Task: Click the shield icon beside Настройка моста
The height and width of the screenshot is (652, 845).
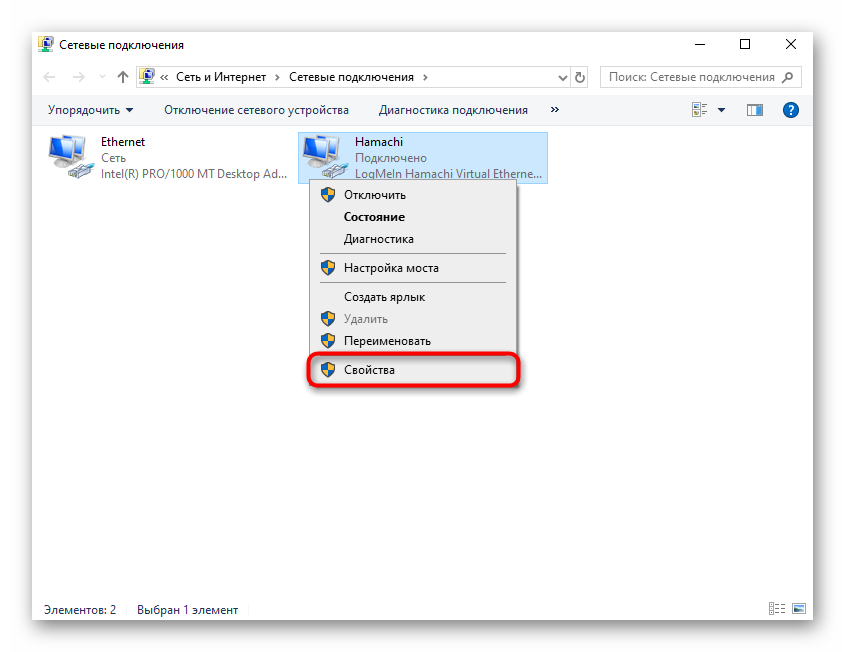Action: [328, 268]
